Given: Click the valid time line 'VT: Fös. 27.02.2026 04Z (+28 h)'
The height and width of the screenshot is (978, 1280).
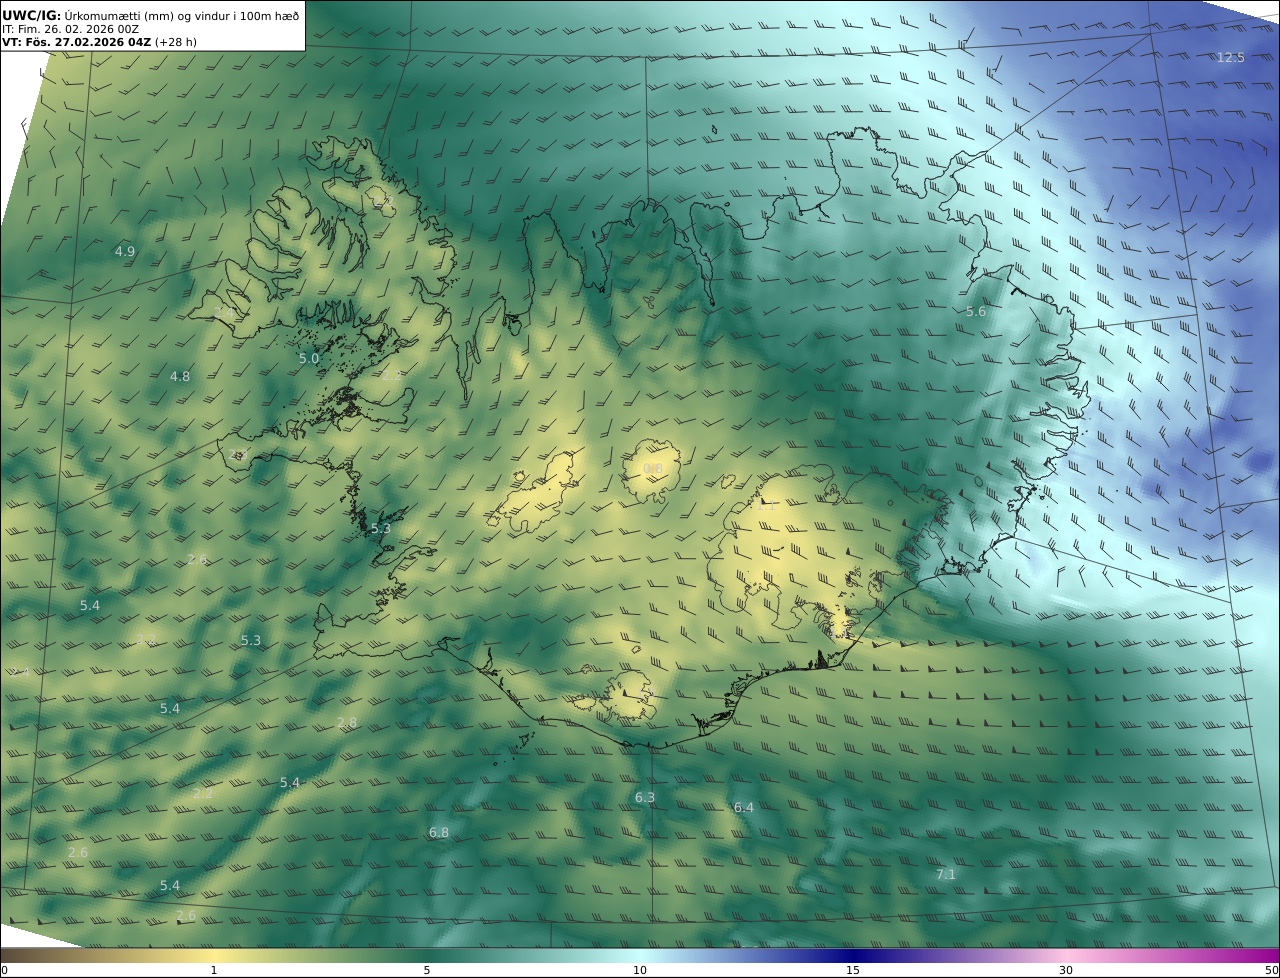Looking at the screenshot, I should click(x=98, y=42).
